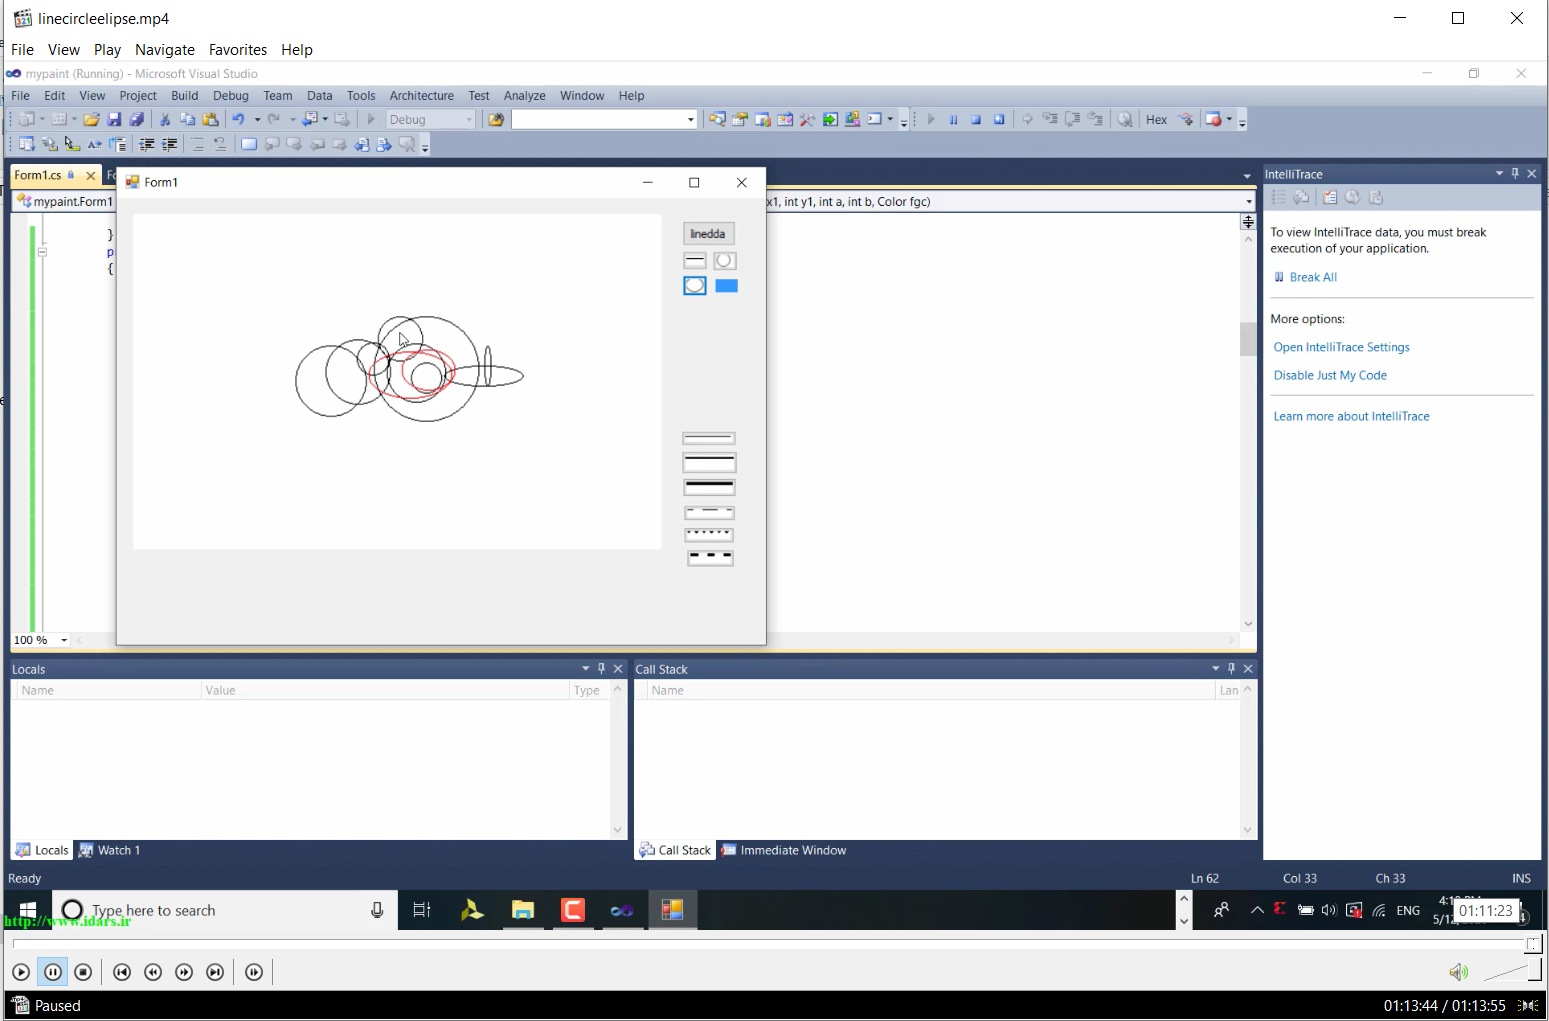This screenshot has width=1549, height=1021.
Task: Click the Save icon in Visual Studio toolbar
Action: click(x=114, y=119)
